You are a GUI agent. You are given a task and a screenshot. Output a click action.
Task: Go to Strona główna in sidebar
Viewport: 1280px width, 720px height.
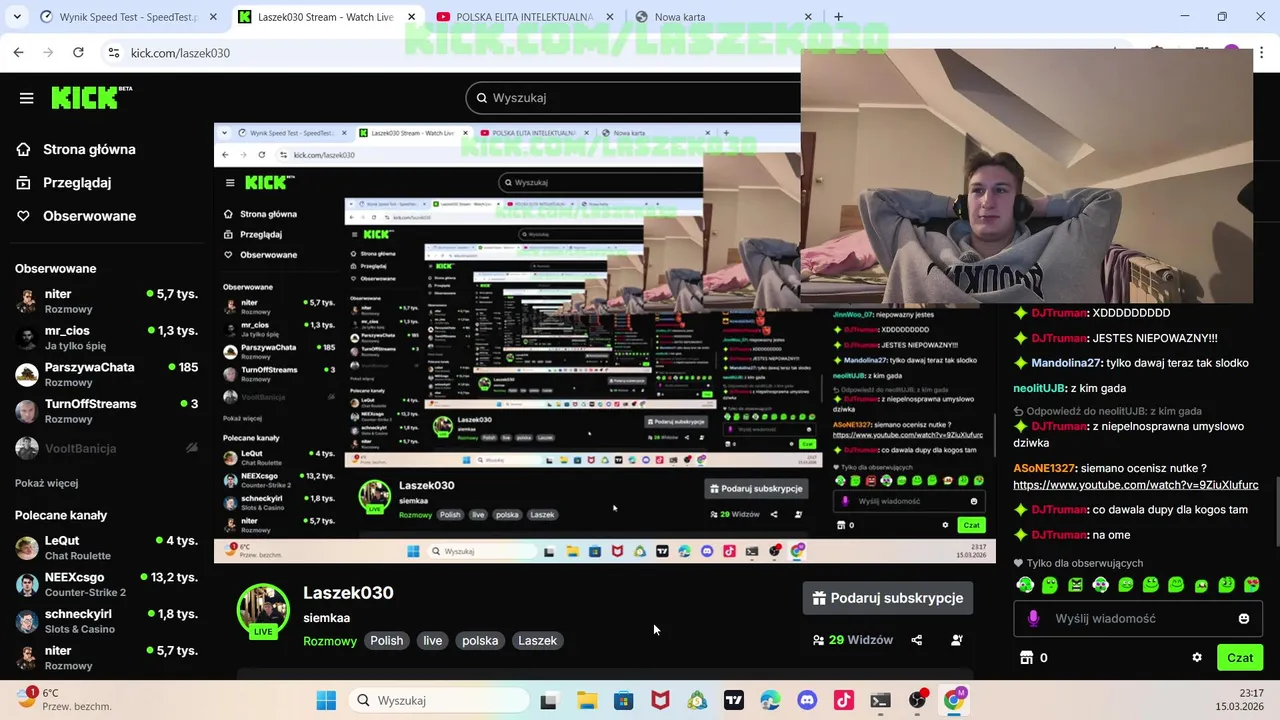[x=76, y=149]
